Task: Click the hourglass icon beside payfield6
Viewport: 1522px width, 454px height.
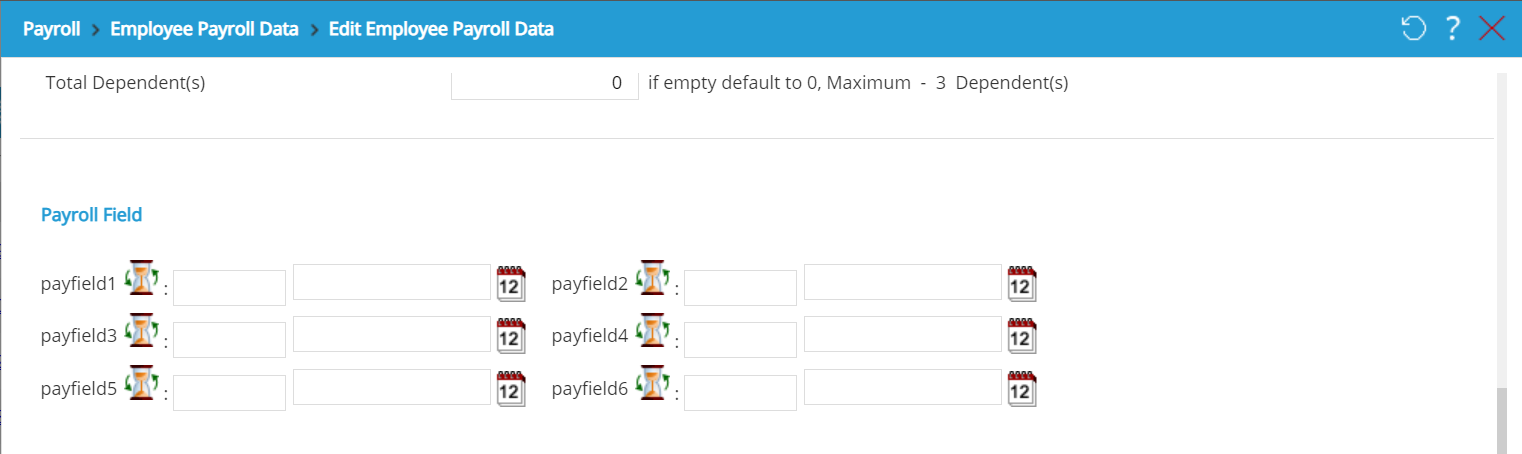Action: point(653,383)
